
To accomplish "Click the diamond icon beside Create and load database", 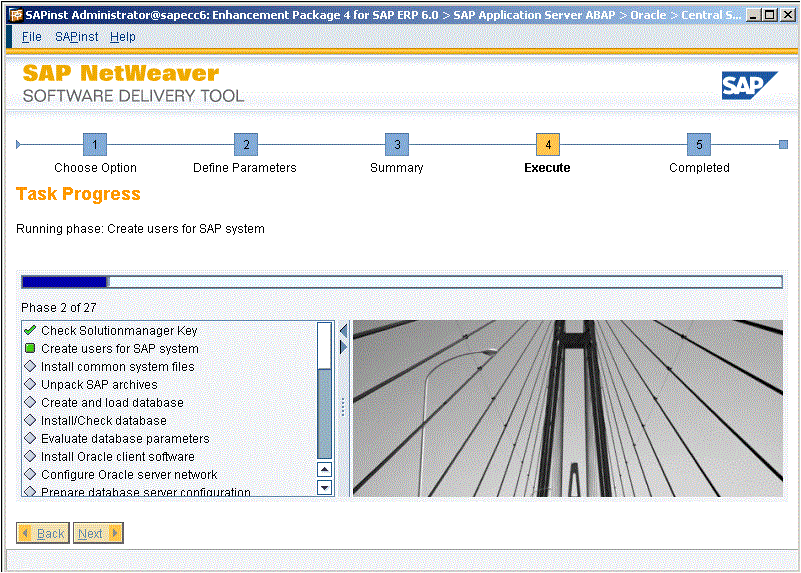I will pyautogui.click(x=30, y=403).
